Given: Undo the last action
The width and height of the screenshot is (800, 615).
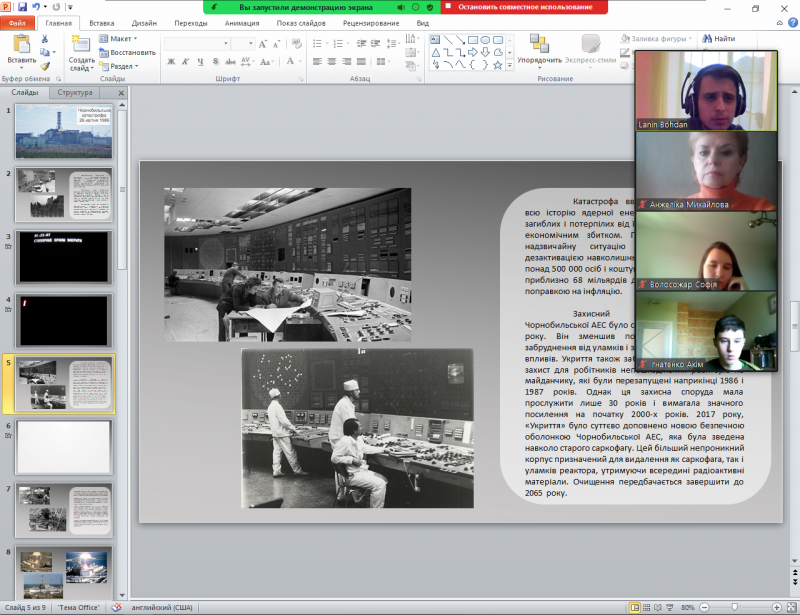Looking at the screenshot, I should click(36, 7).
